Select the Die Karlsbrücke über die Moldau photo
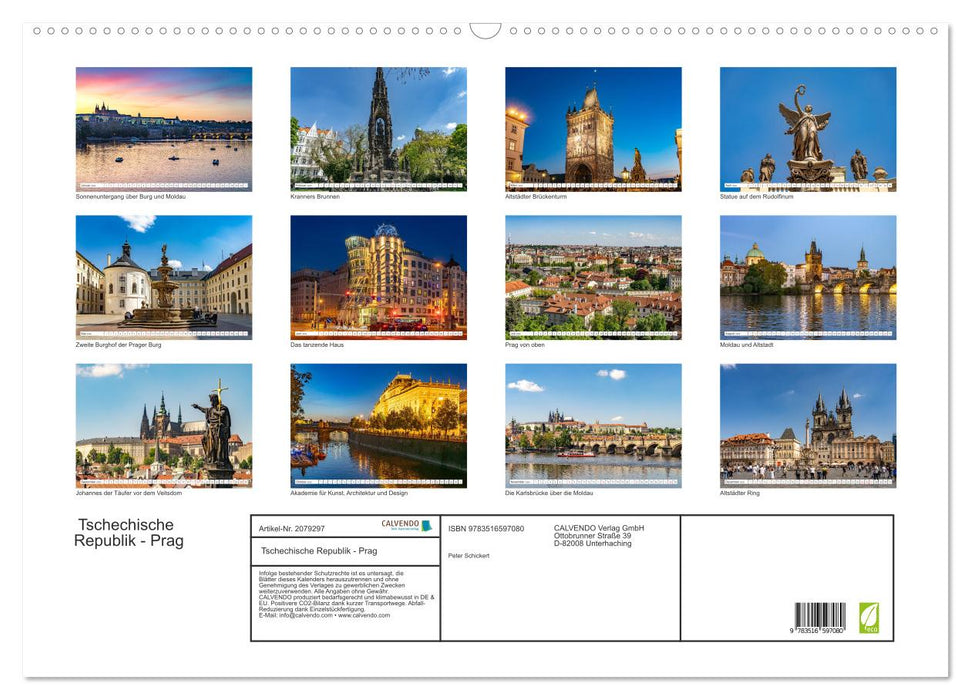 click(592, 424)
